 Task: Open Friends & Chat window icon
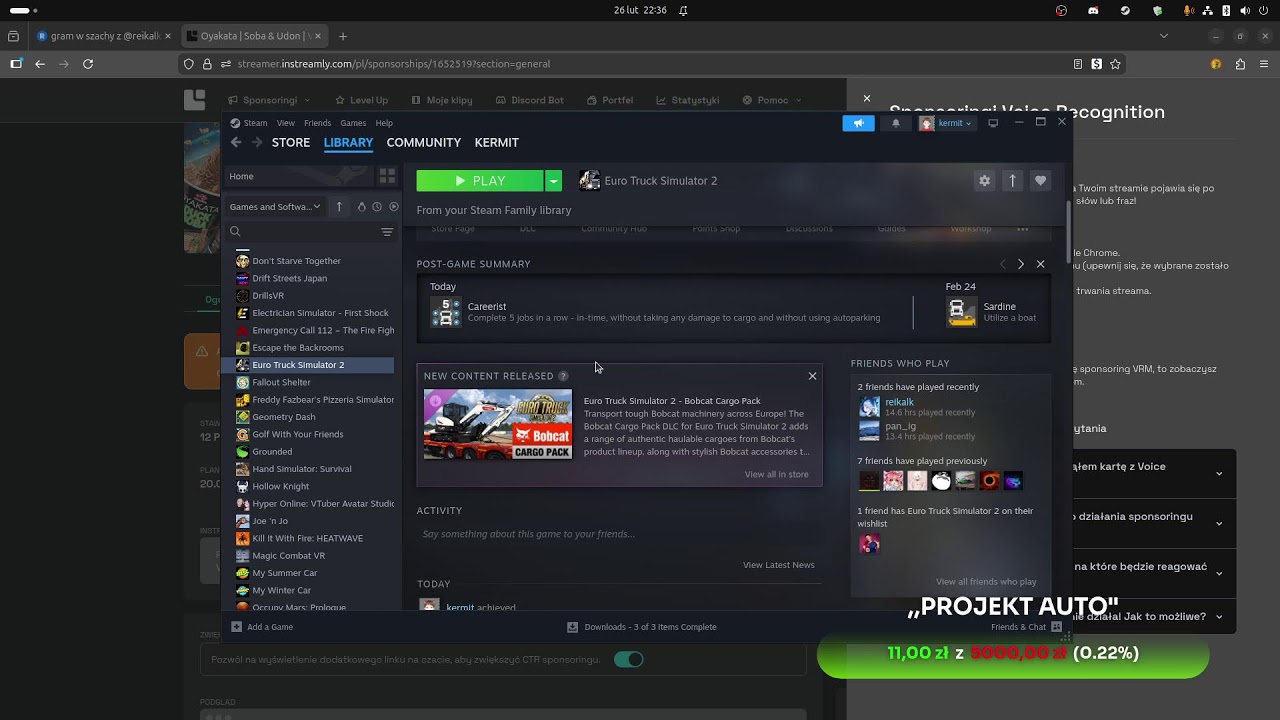click(1056, 627)
